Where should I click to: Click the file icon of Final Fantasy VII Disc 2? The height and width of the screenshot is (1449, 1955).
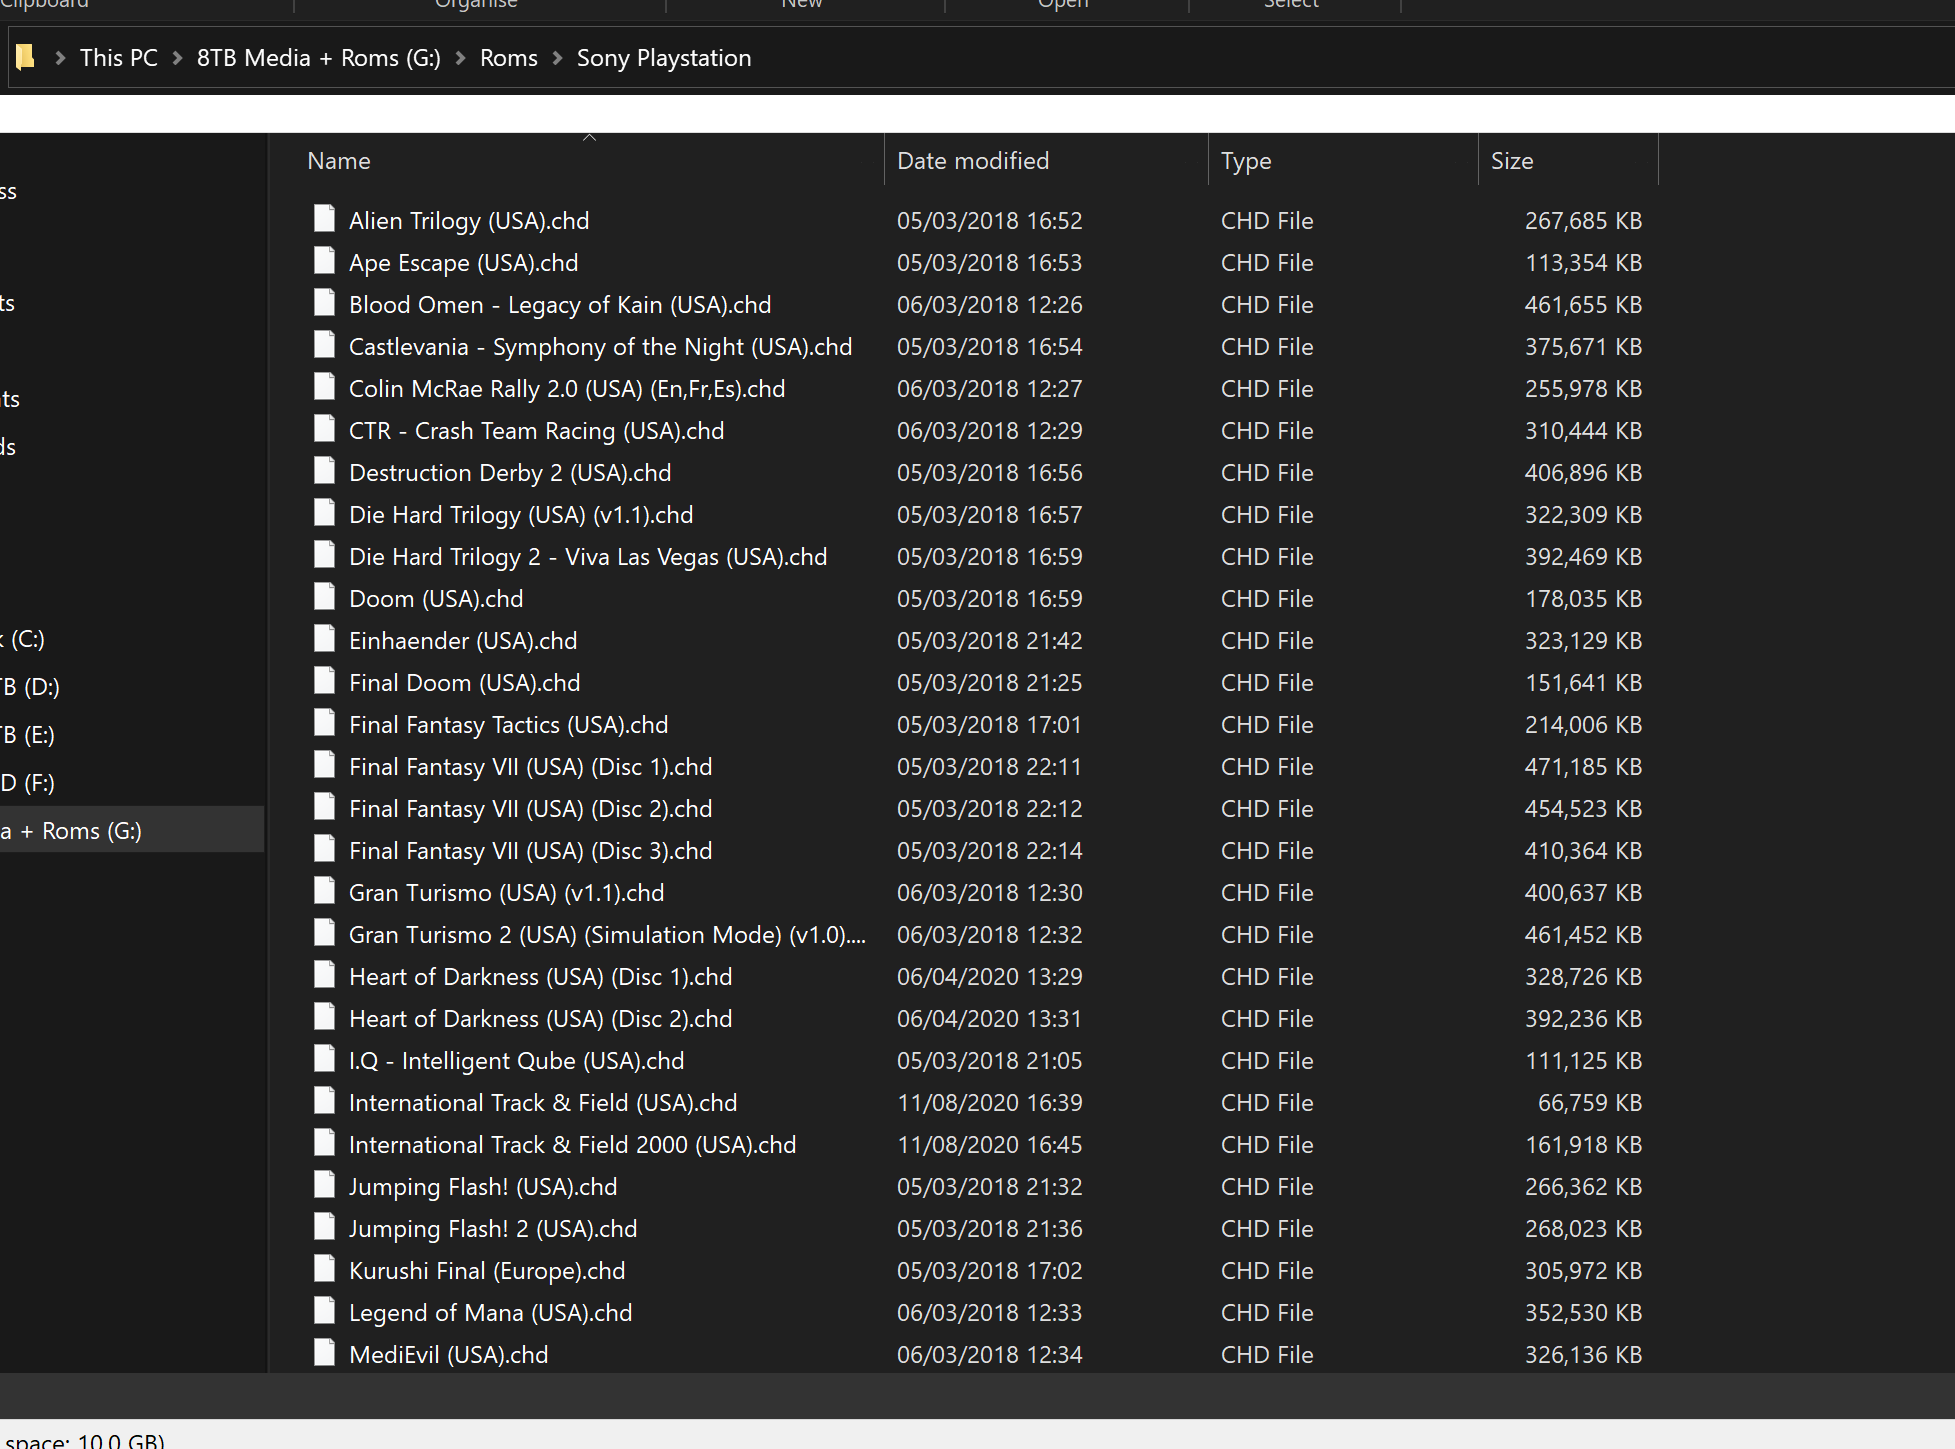324,807
